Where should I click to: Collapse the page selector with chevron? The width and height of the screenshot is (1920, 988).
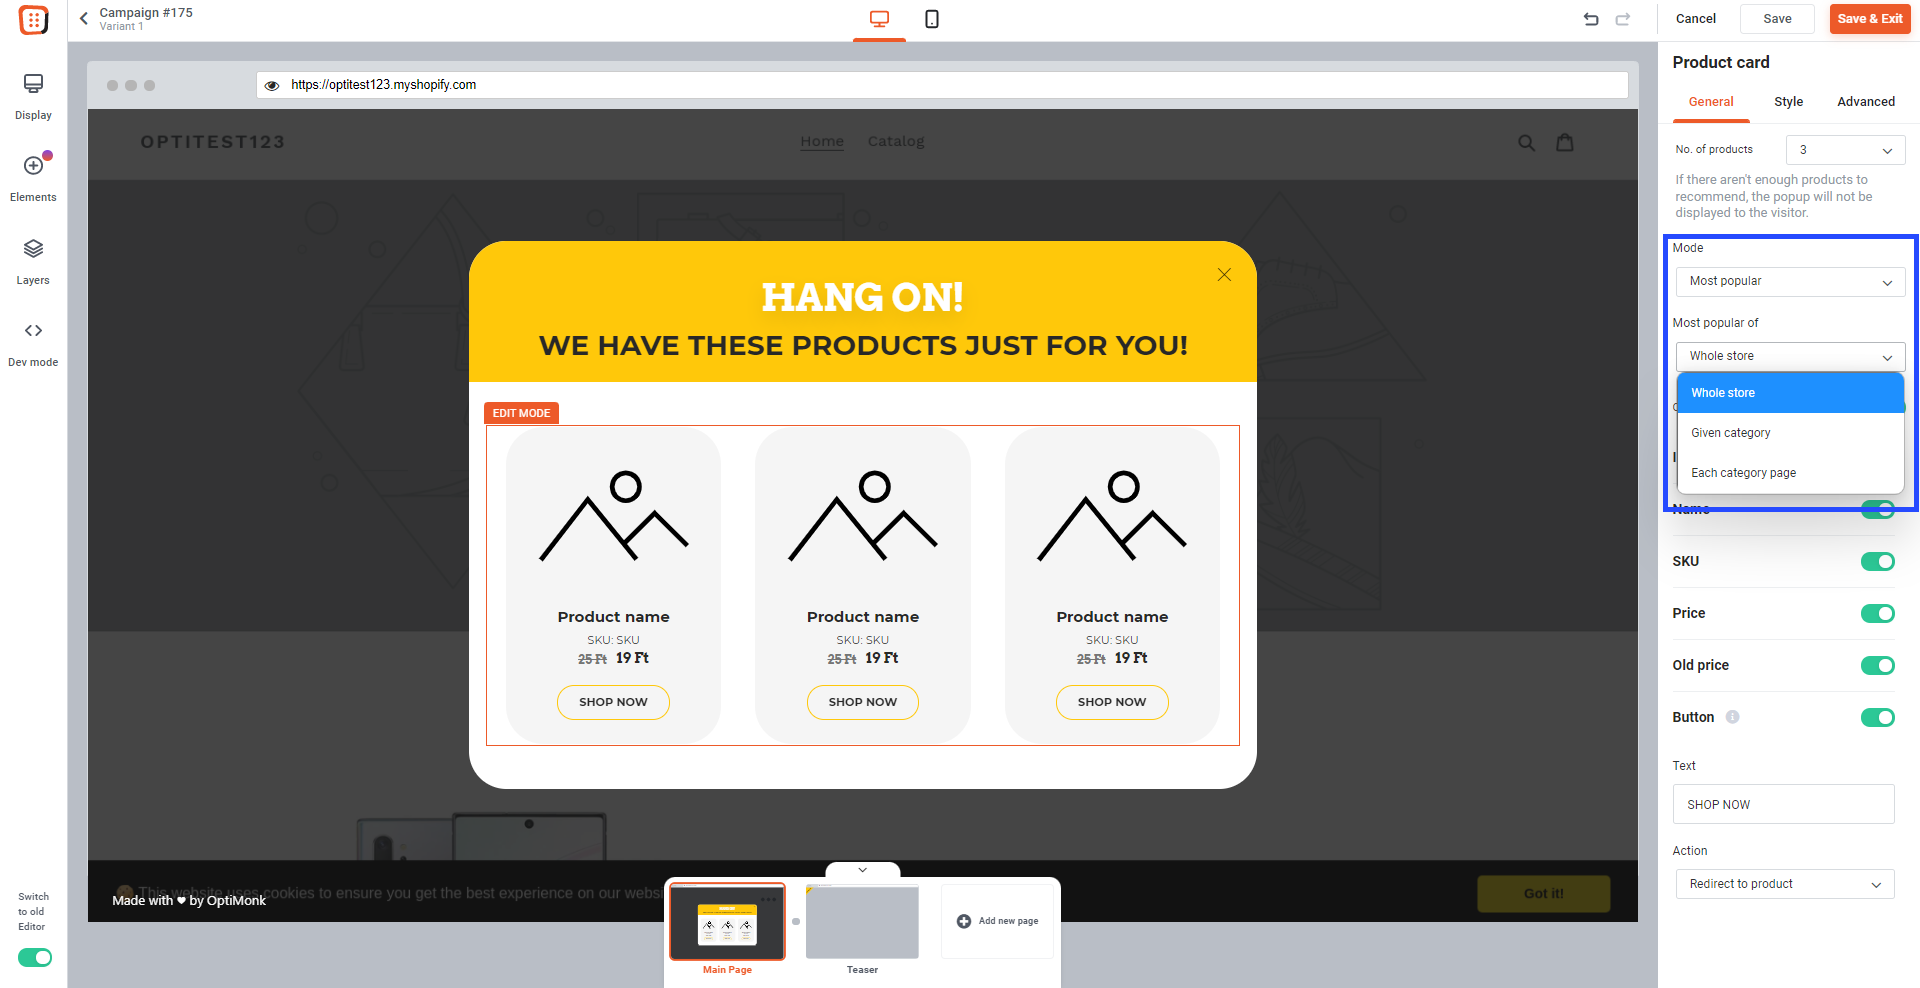(x=863, y=870)
